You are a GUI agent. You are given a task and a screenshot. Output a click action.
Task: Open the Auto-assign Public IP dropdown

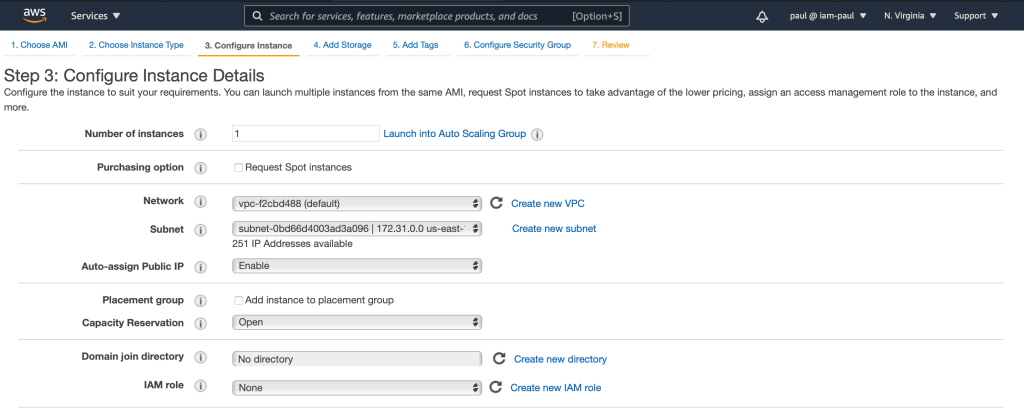[356, 266]
